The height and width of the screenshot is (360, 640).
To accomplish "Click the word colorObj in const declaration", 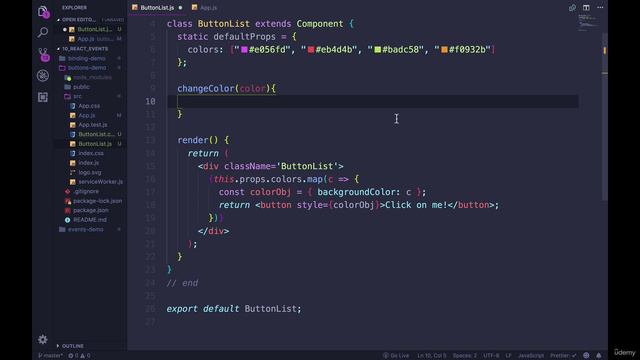I will tap(270, 192).
